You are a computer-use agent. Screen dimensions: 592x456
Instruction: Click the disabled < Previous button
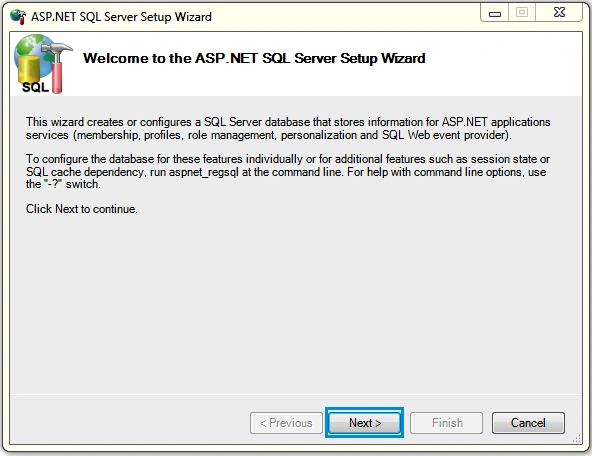point(286,423)
